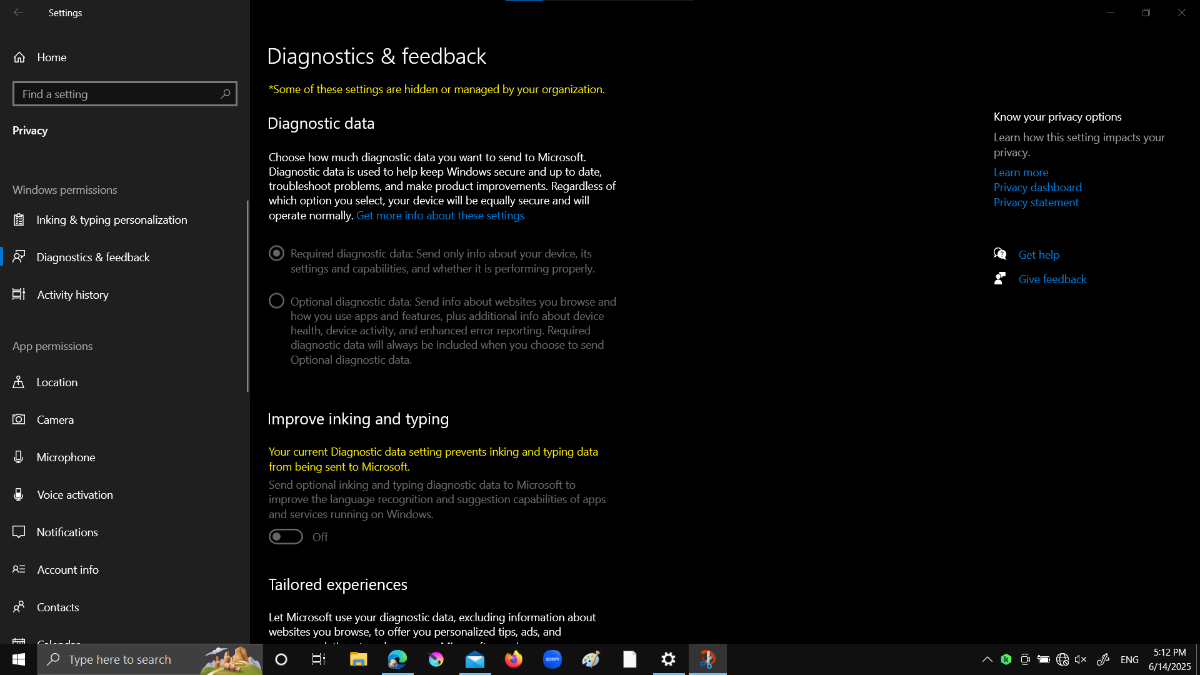The image size is (1200, 675).
Task: Open the Privacy dashboard link
Action: click(1037, 187)
